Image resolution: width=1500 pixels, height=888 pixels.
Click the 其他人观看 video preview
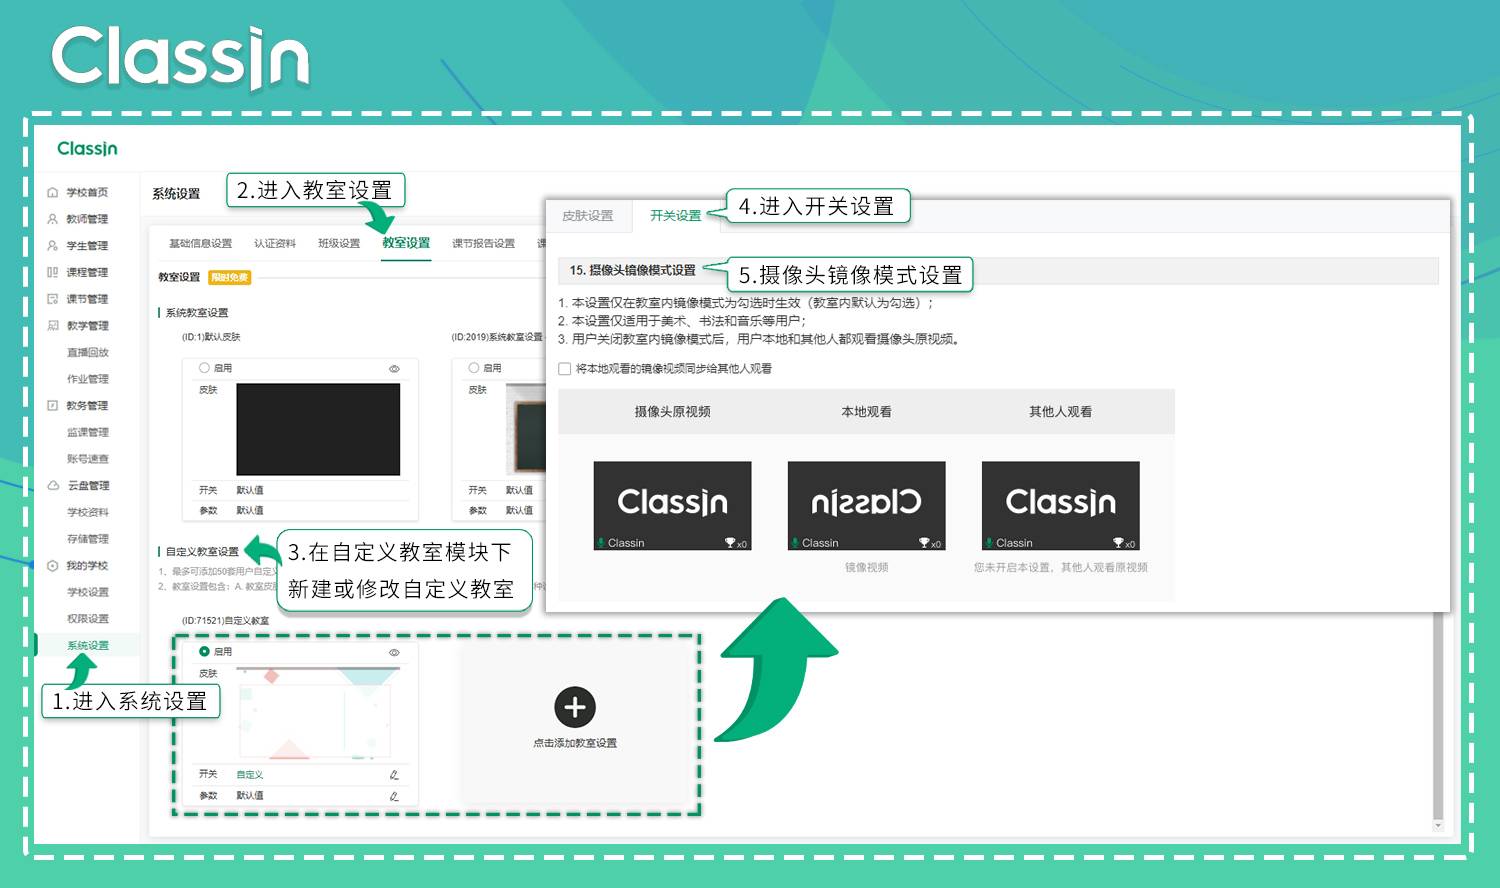(1060, 506)
